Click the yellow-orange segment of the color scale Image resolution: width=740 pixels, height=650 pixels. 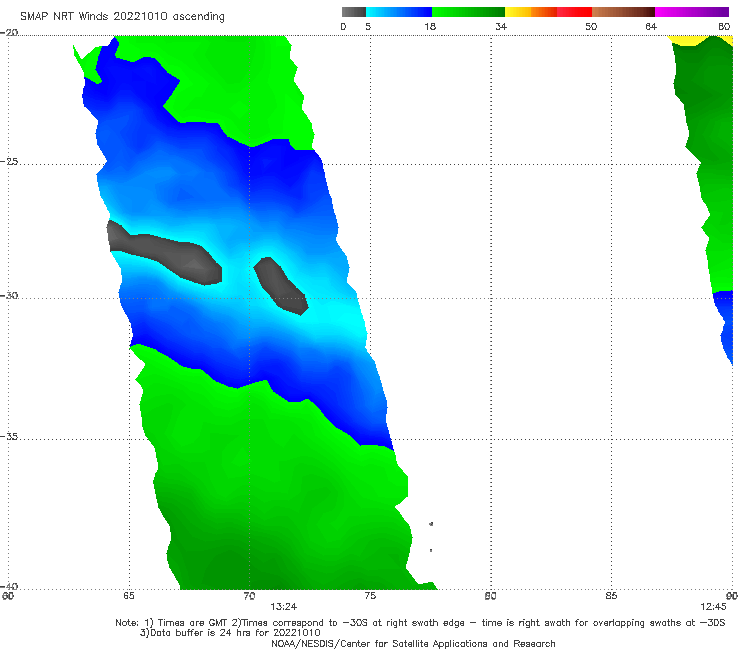click(x=531, y=12)
